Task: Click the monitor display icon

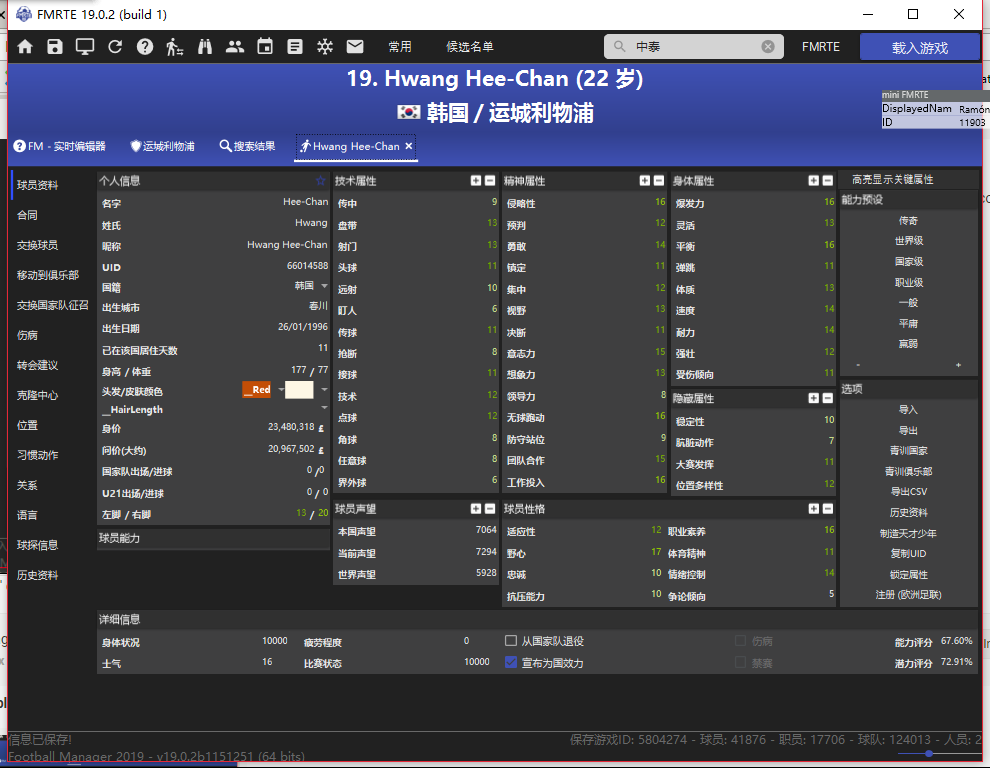Action: pyautogui.click(x=85, y=47)
